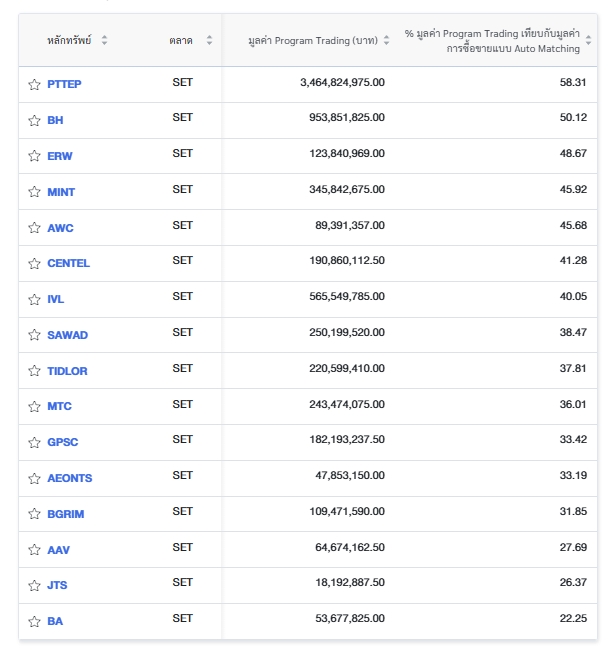Toggle the TIDLOR watchlist star
The height and width of the screenshot is (660, 612).
[34, 372]
